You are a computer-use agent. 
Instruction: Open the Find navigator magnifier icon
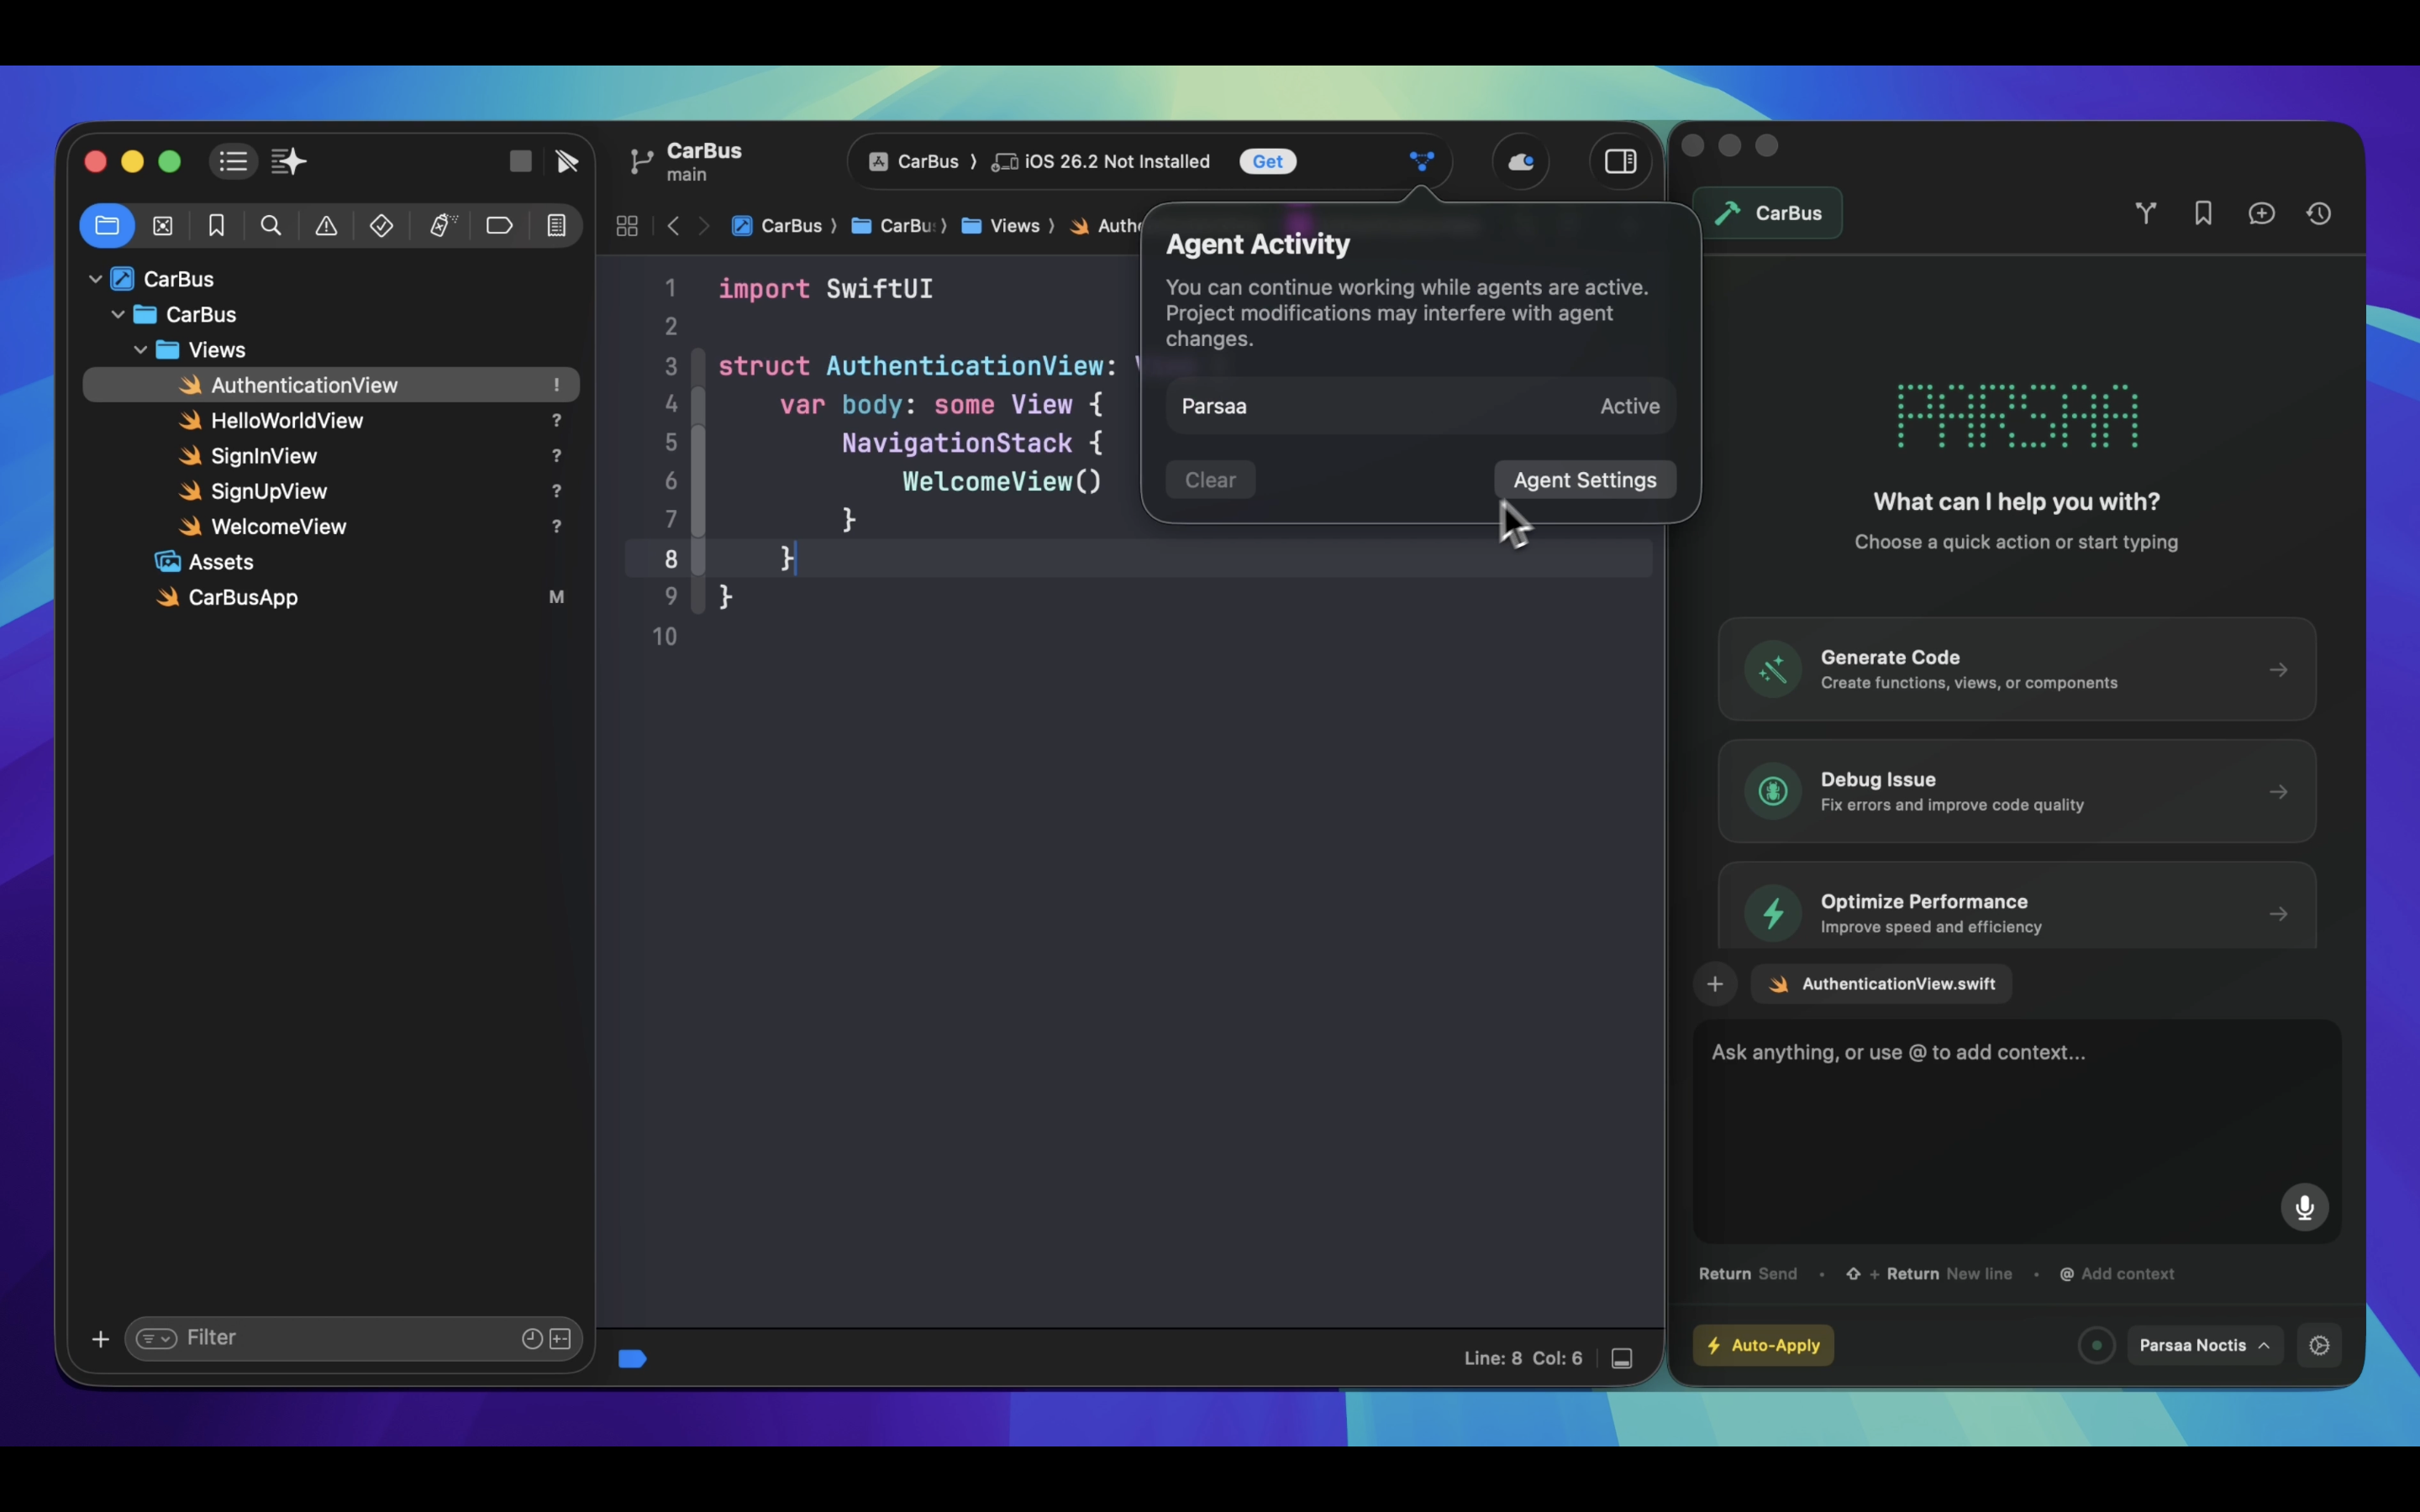(271, 226)
